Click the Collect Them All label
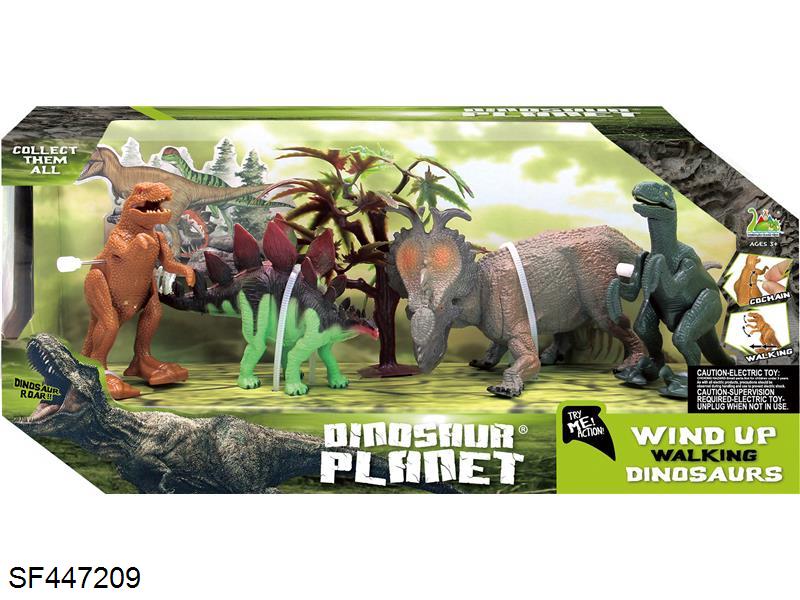Viewport: 800px width, 600px height. 44,160
